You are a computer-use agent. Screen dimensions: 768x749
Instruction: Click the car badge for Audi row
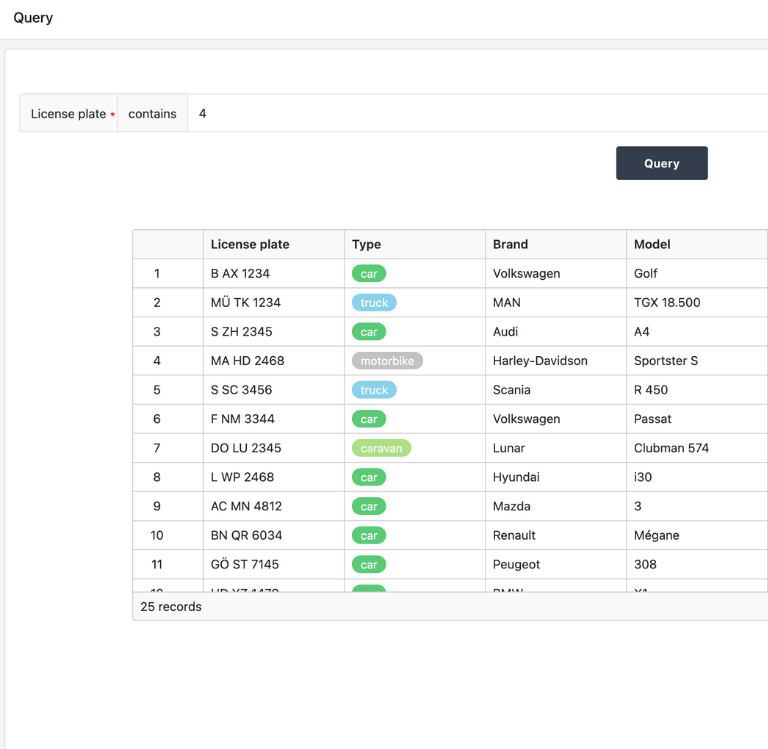(369, 332)
